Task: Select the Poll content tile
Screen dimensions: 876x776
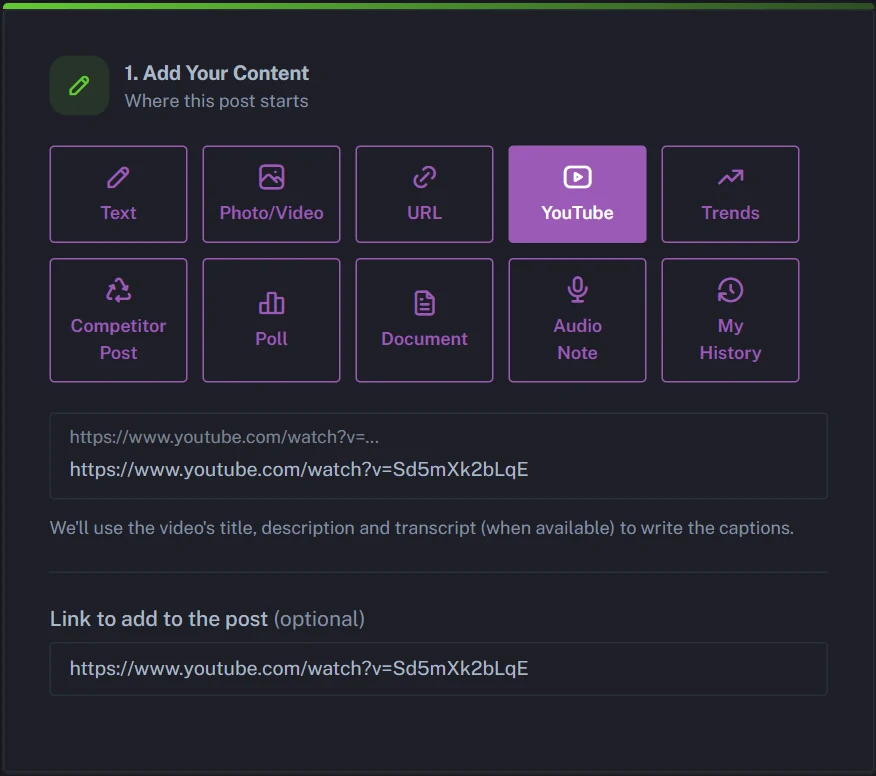Action: click(272, 320)
